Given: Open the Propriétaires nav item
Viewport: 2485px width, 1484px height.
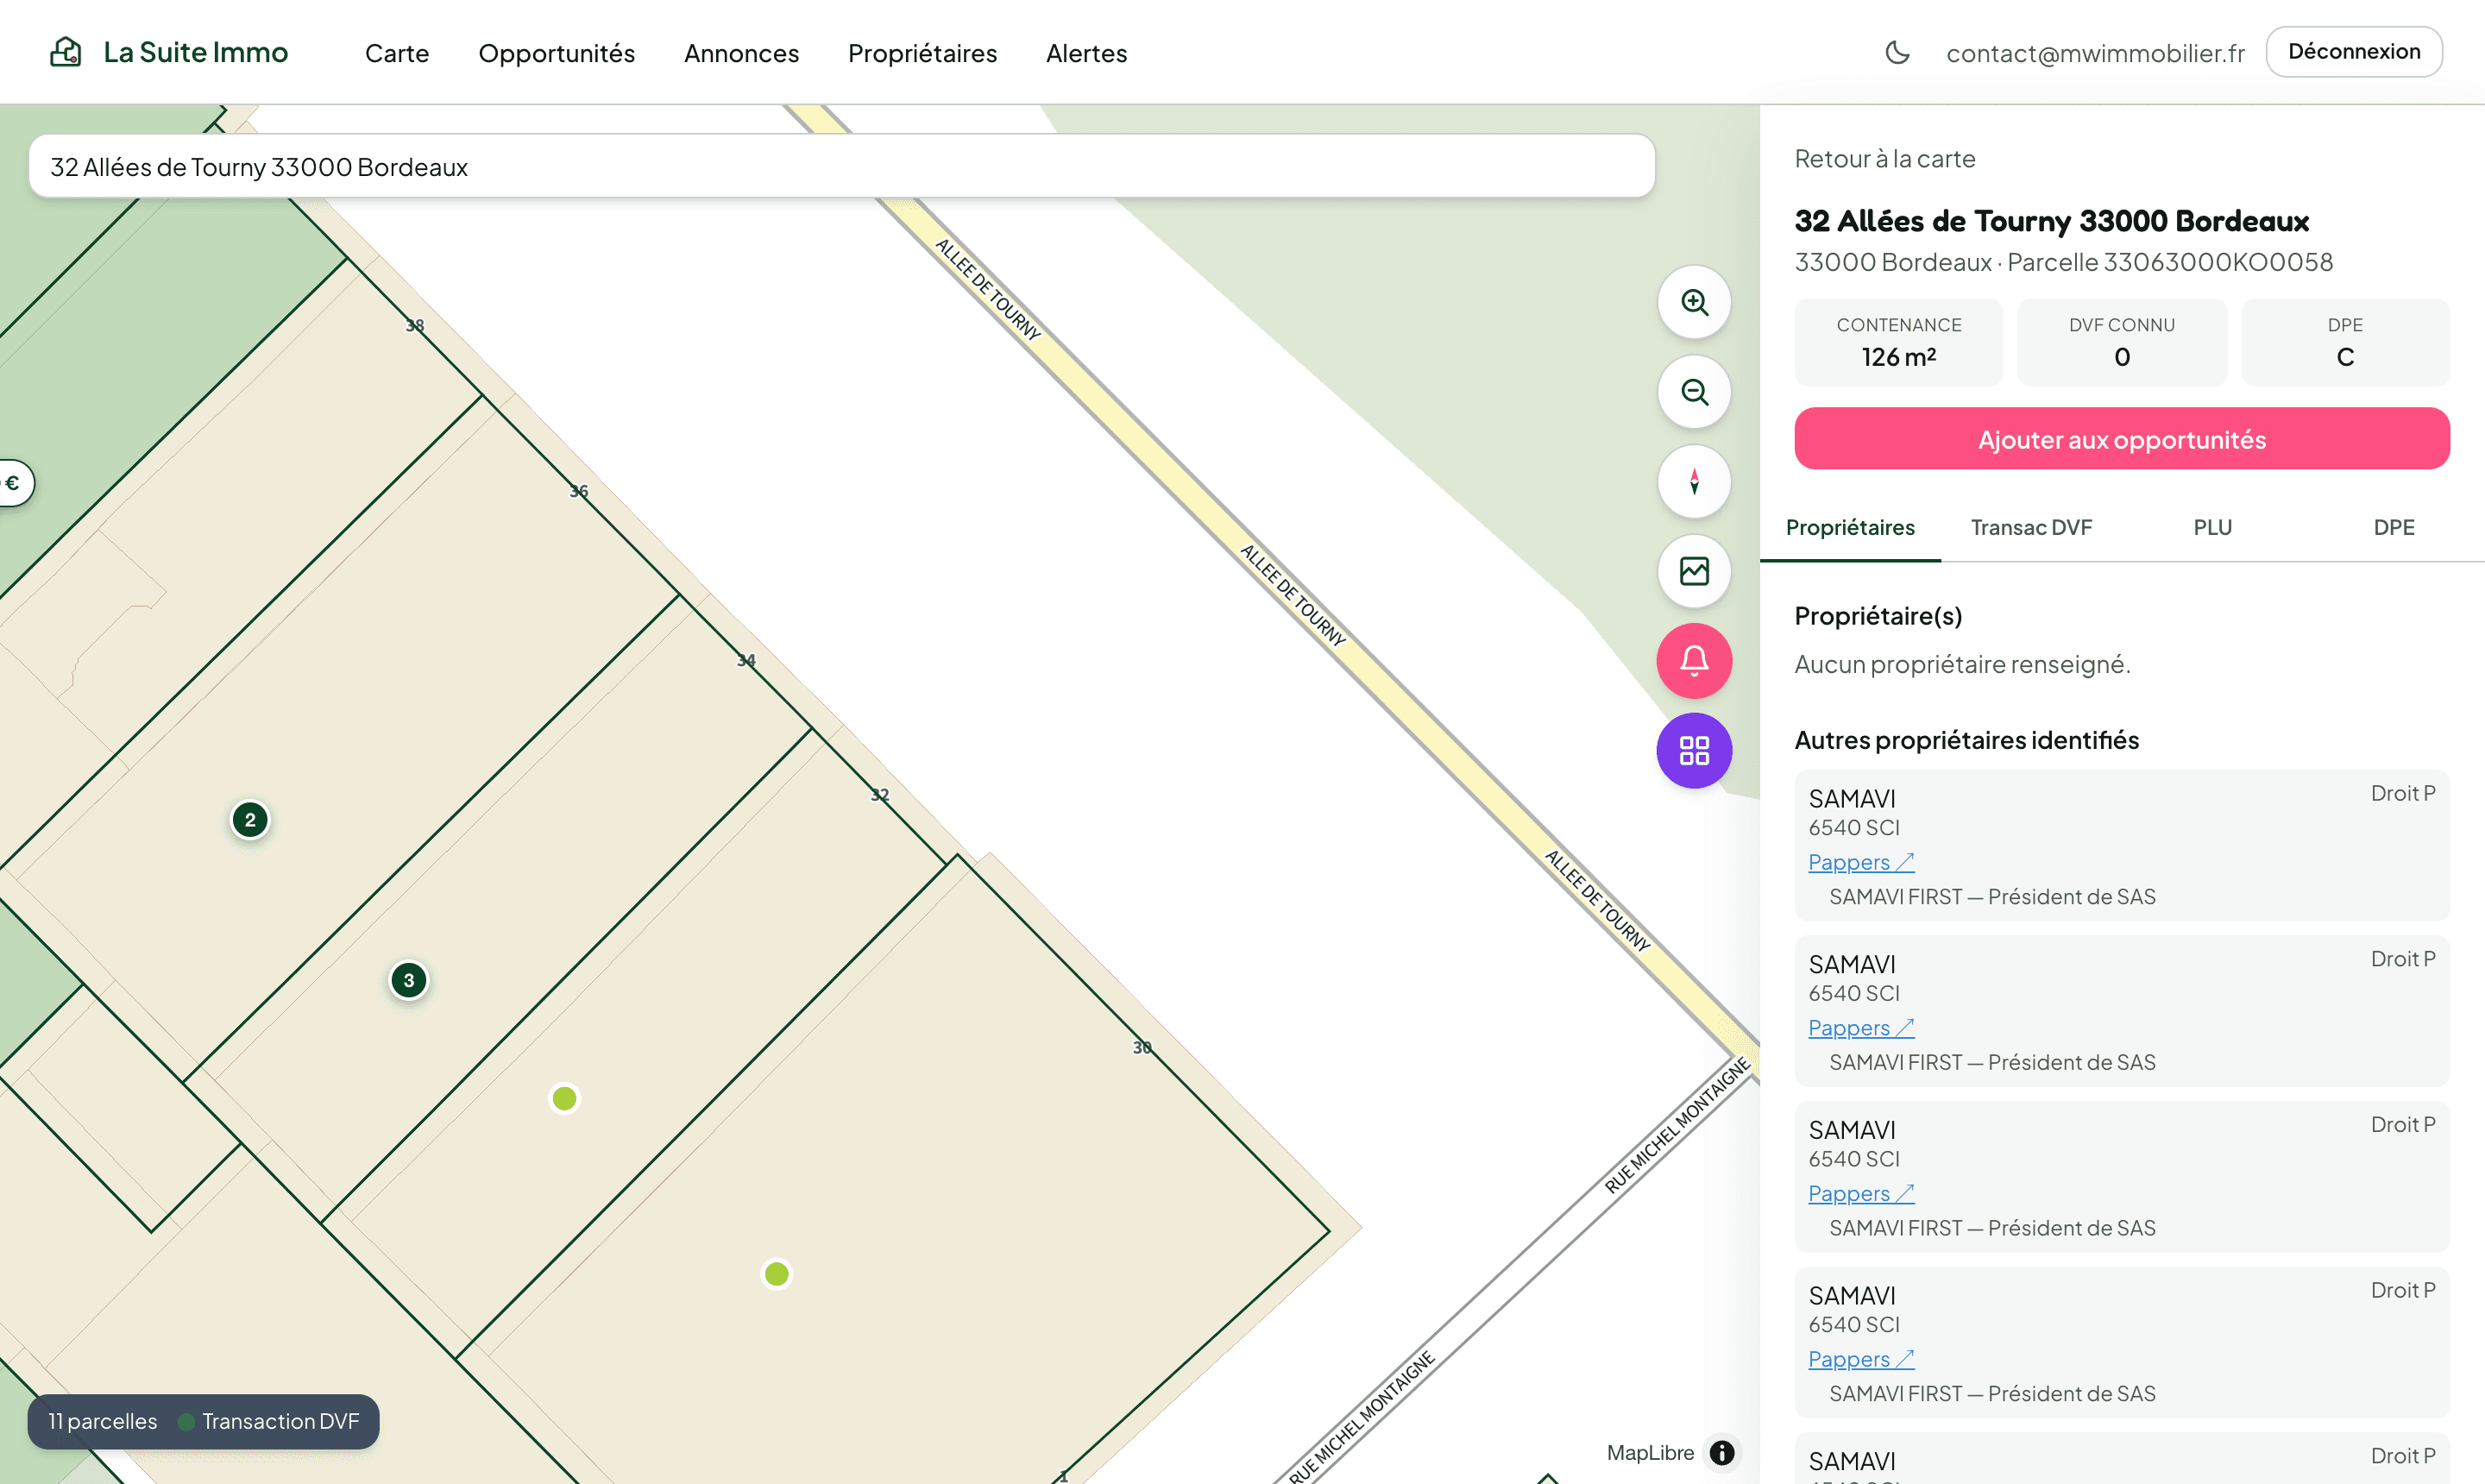Looking at the screenshot, I should 923,53.
